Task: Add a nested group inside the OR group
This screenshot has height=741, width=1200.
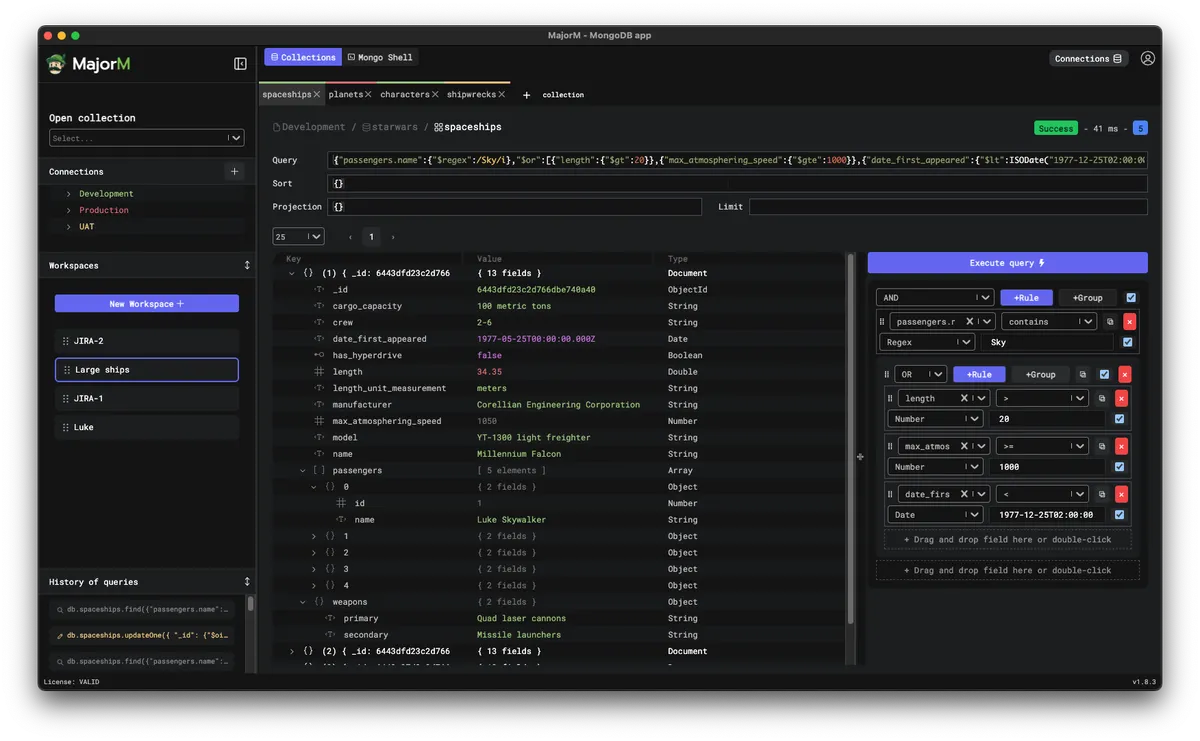Action: point(1040,374)
